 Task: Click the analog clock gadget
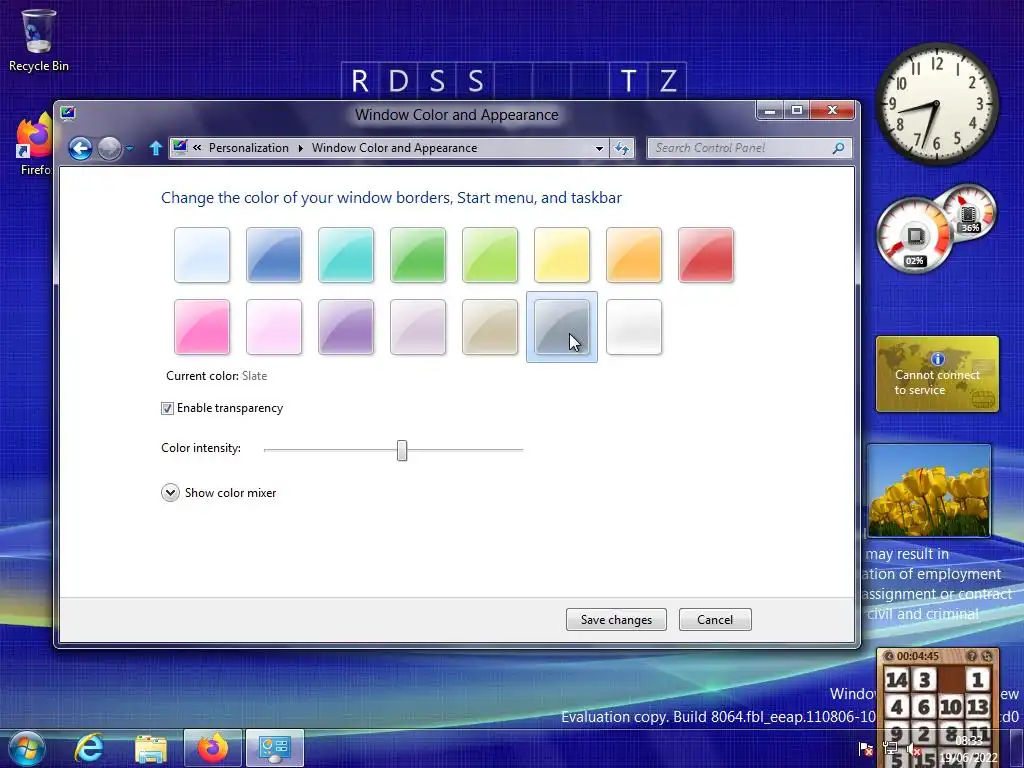[936, 103]
